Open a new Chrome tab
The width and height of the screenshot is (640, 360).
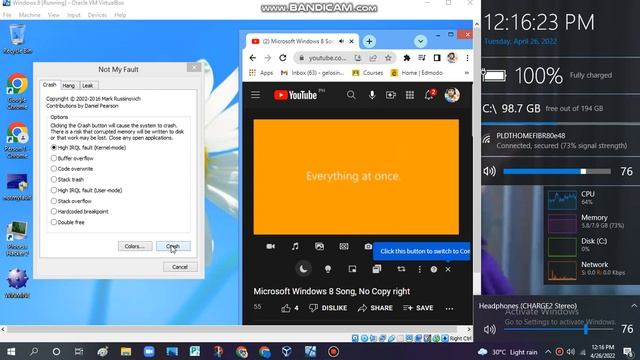pos(369,41)
